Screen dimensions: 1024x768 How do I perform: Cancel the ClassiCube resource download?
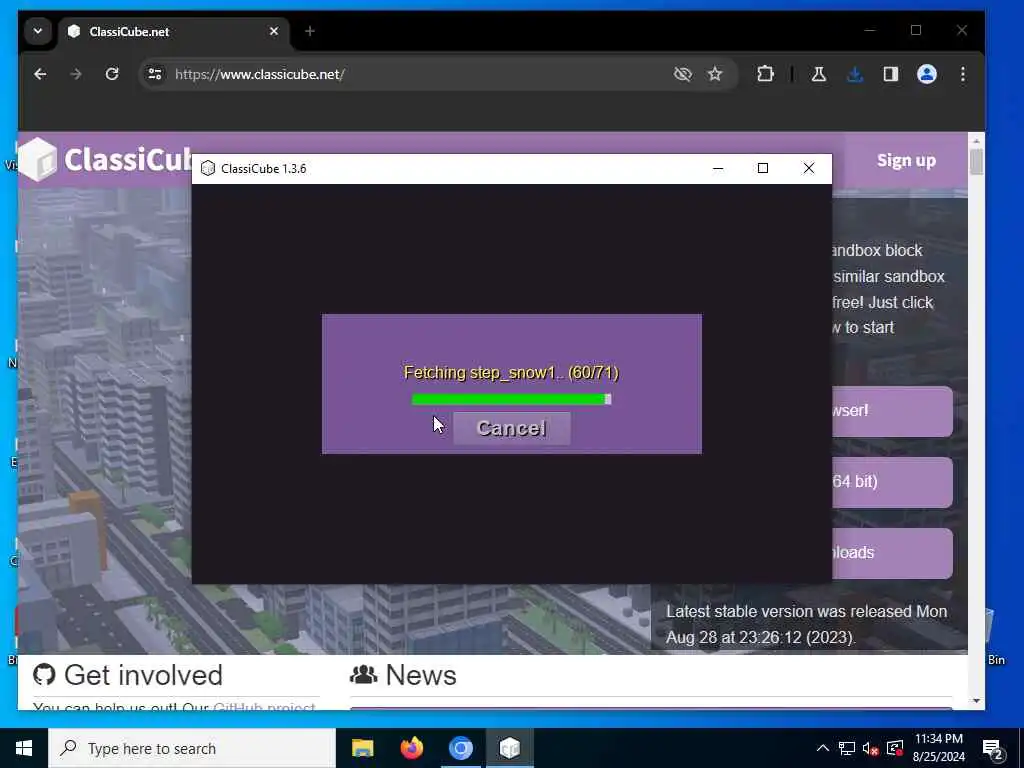coord(511,428)
